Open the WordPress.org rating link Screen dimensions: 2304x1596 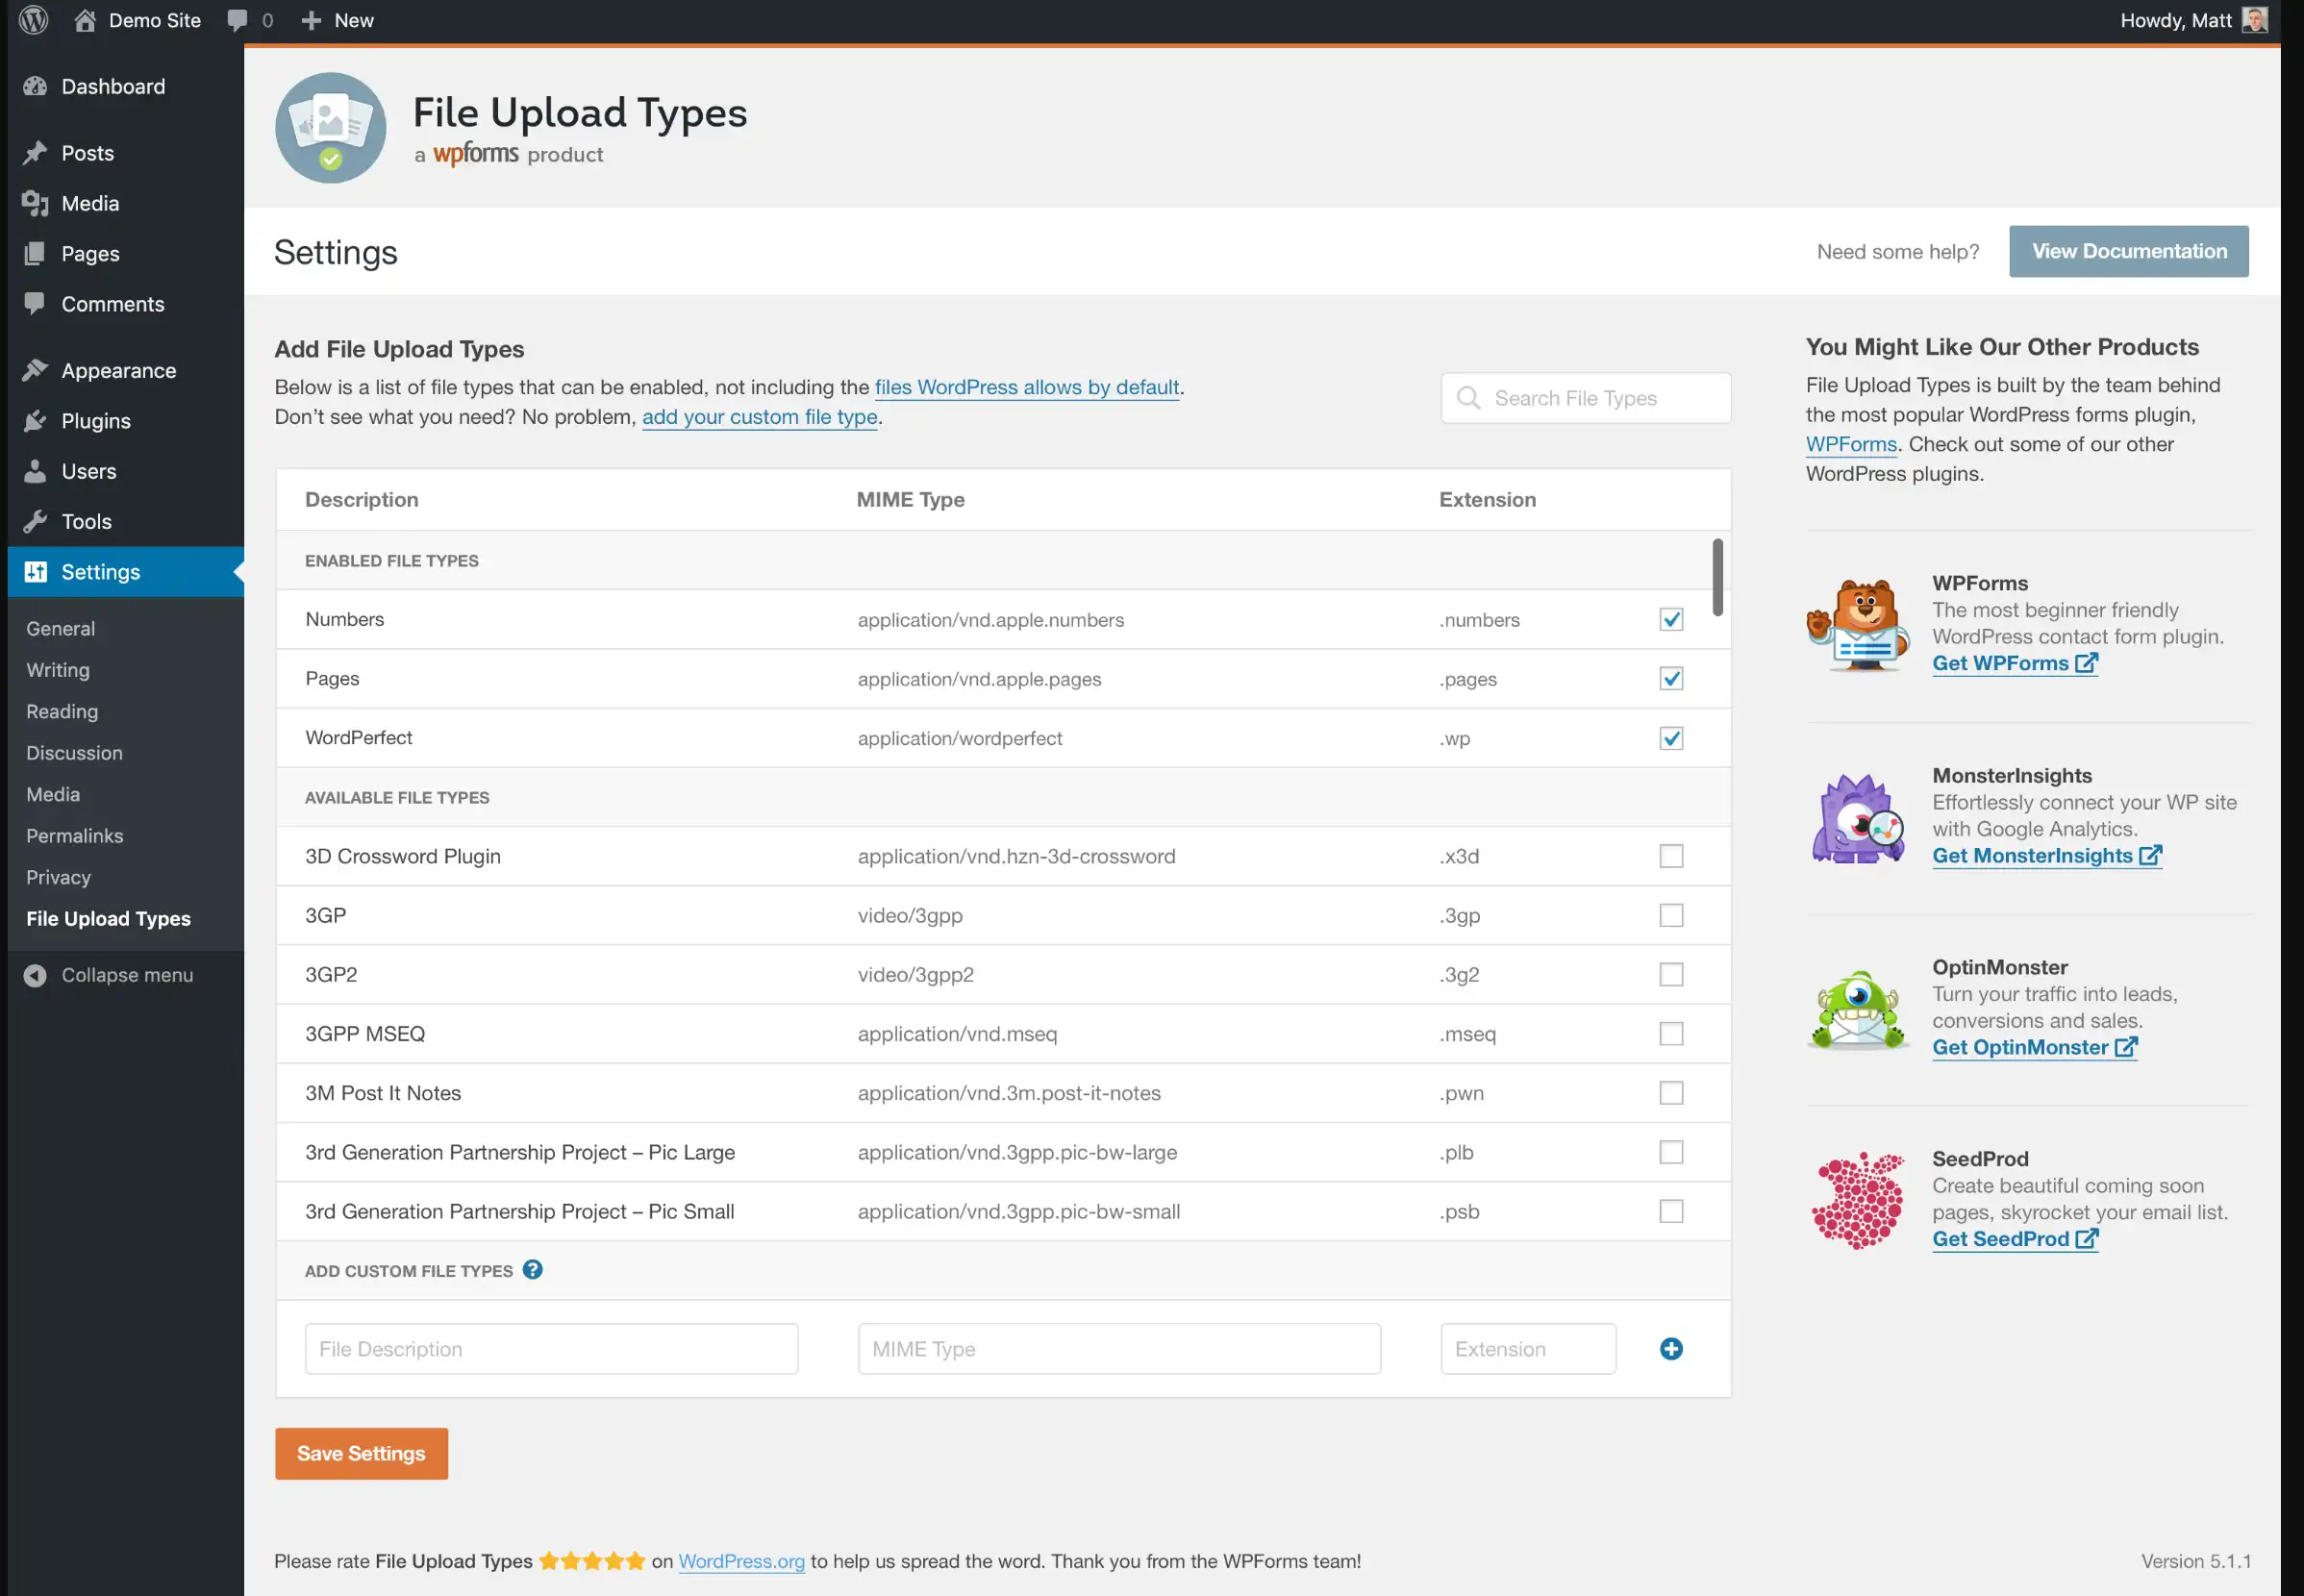[x=742, y=1561]
